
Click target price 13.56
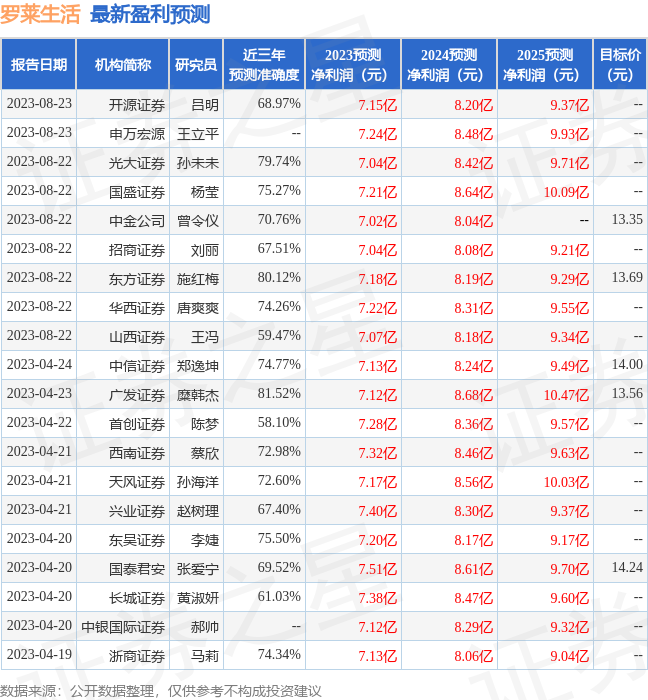pyautogui.click(x=627, y=393)
